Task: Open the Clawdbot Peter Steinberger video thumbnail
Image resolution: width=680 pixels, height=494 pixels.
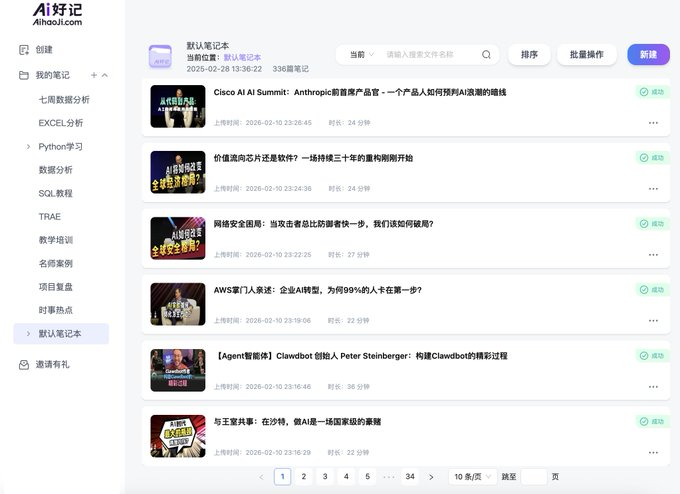Action: (x=178, y=370)
